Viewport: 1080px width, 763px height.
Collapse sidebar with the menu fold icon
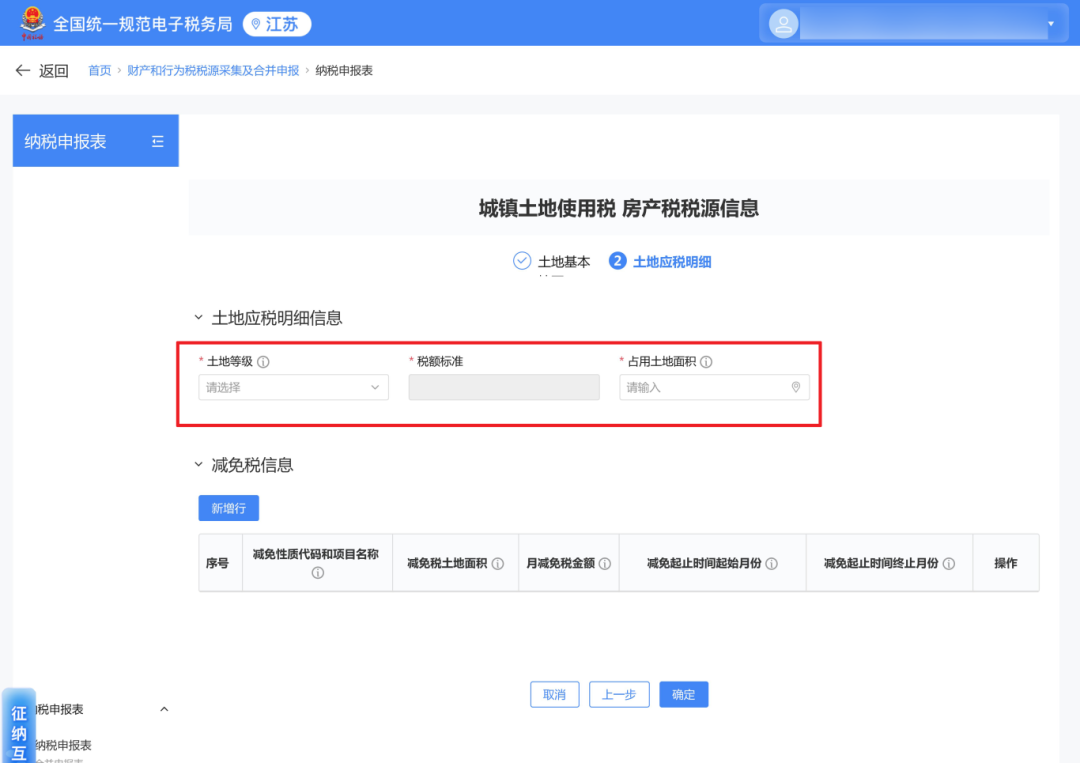click(x=158, y=141)
